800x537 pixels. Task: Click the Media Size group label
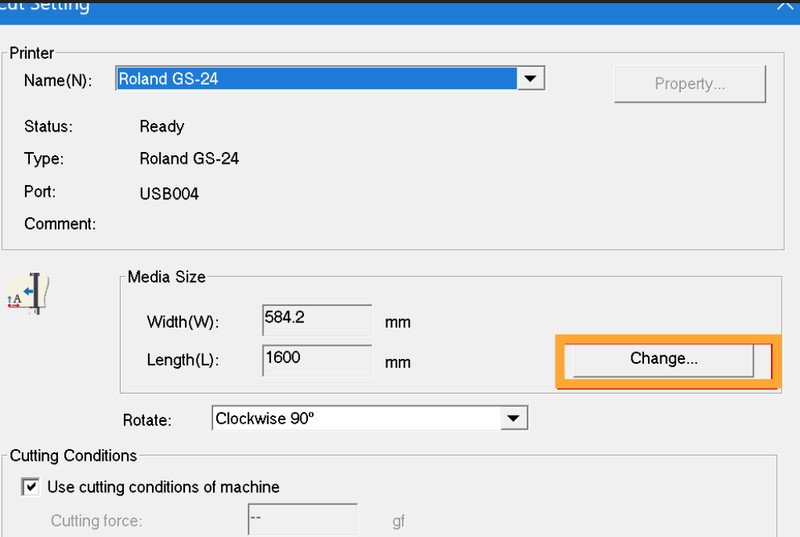(x=166, y=277)
